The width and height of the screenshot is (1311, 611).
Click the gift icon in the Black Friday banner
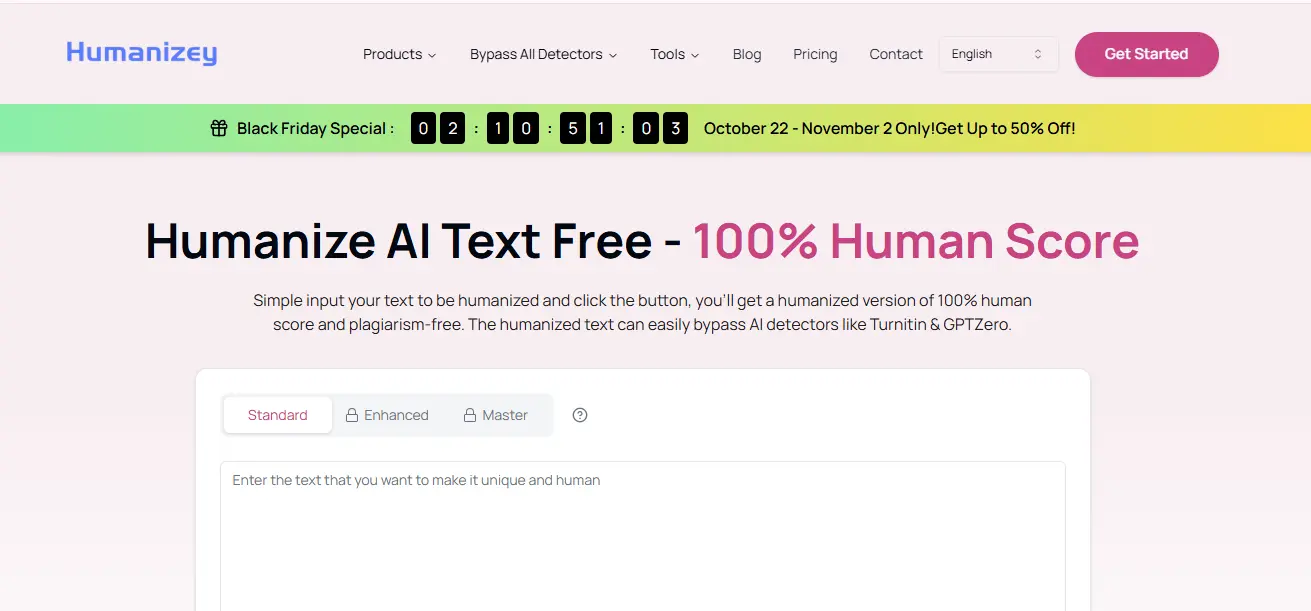point(218,128)
